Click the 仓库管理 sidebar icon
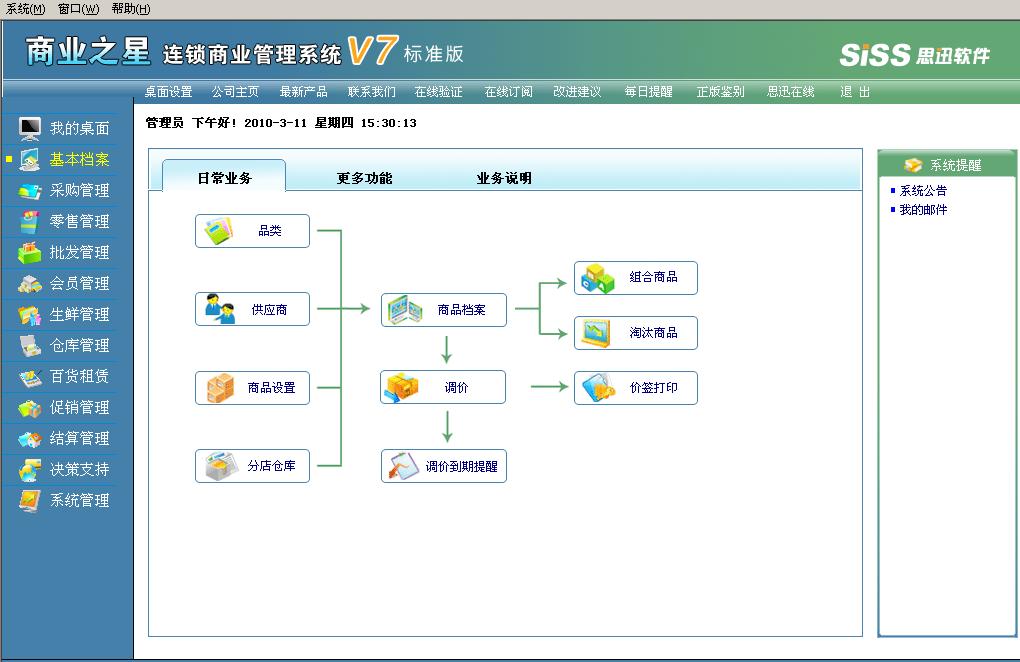 (x=30, y=345)
